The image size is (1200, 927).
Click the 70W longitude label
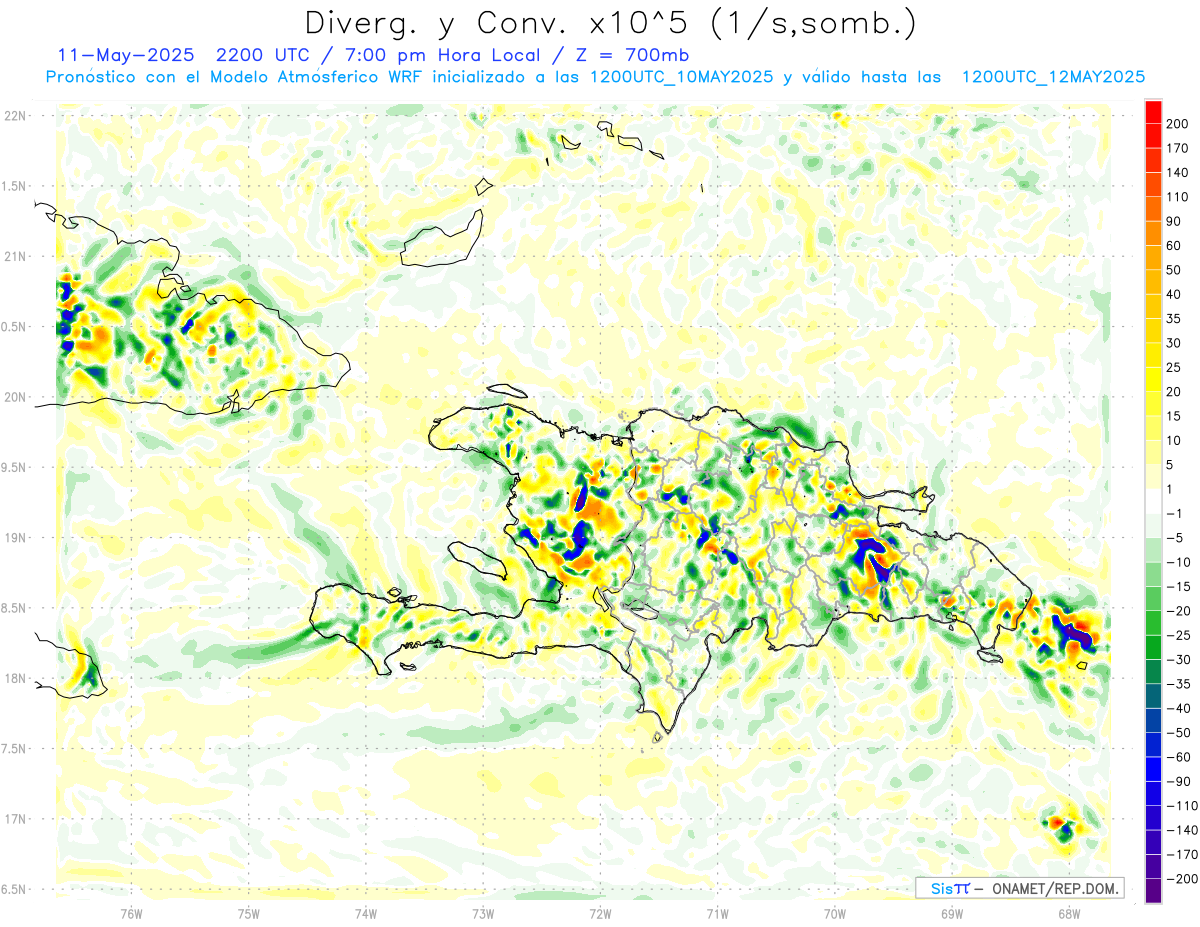(835, 912)
